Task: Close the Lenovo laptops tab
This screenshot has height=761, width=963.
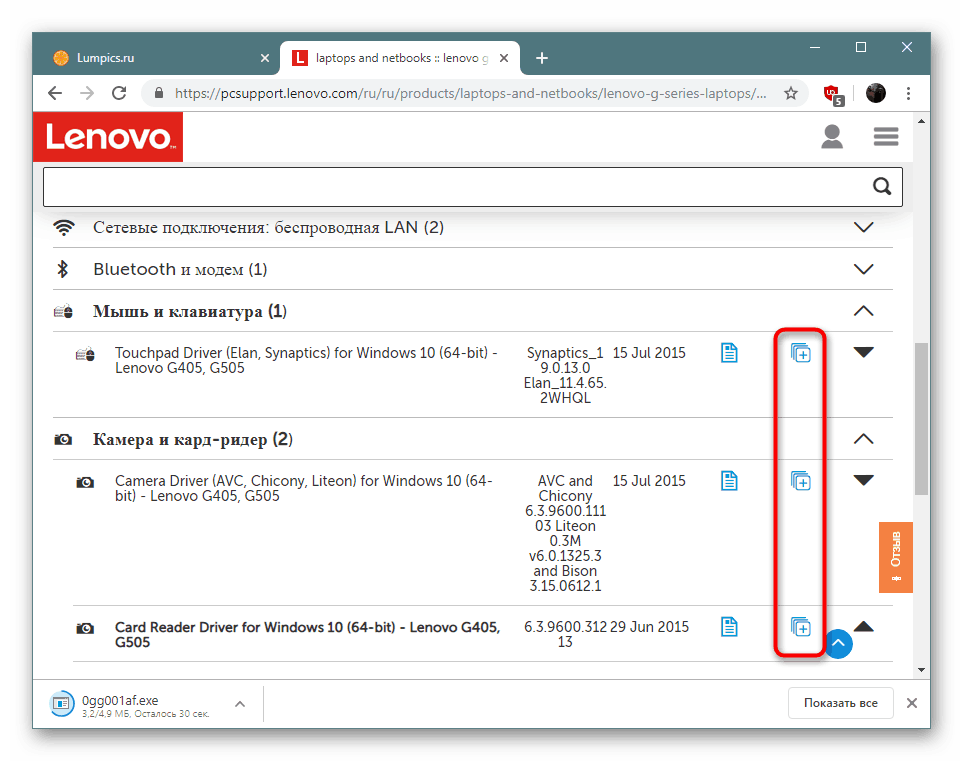Action: (504, 58)
